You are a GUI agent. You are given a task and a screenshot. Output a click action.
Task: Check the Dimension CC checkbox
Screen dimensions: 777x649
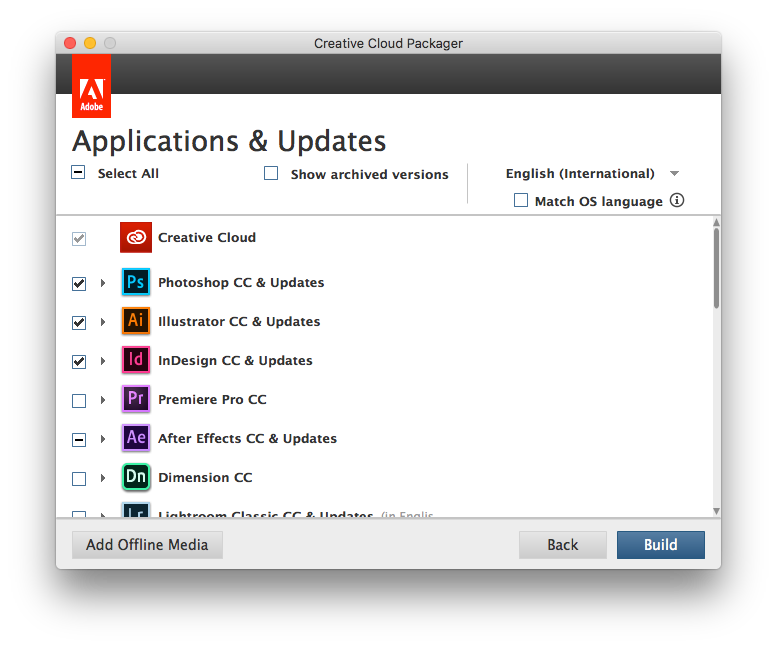[79, 479]
